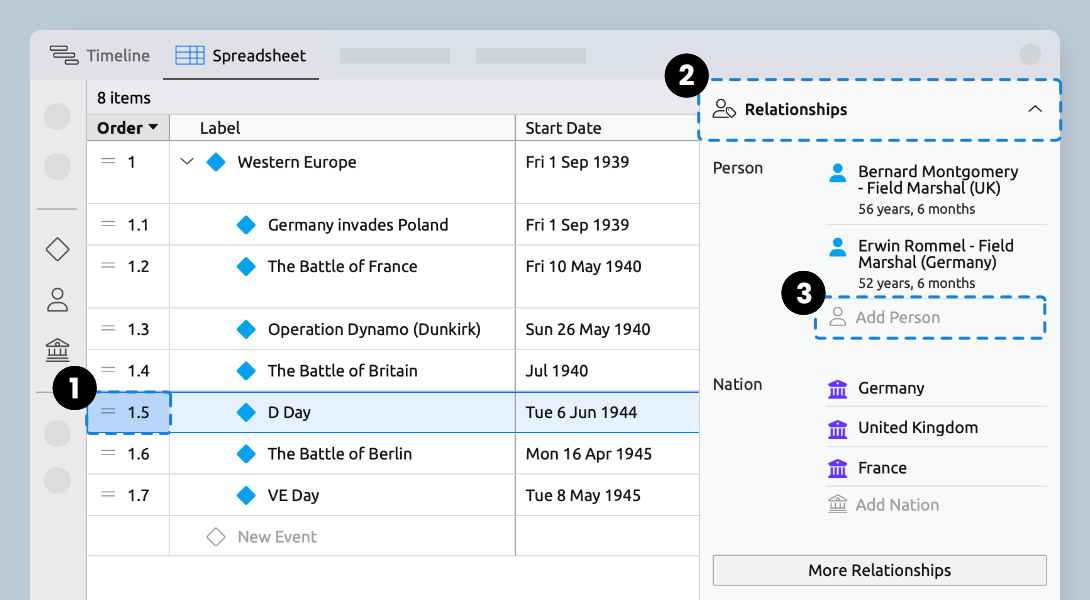
Task: Click the Tue 6 Jun 1944 date cell
Action: [x=581, y=412]
